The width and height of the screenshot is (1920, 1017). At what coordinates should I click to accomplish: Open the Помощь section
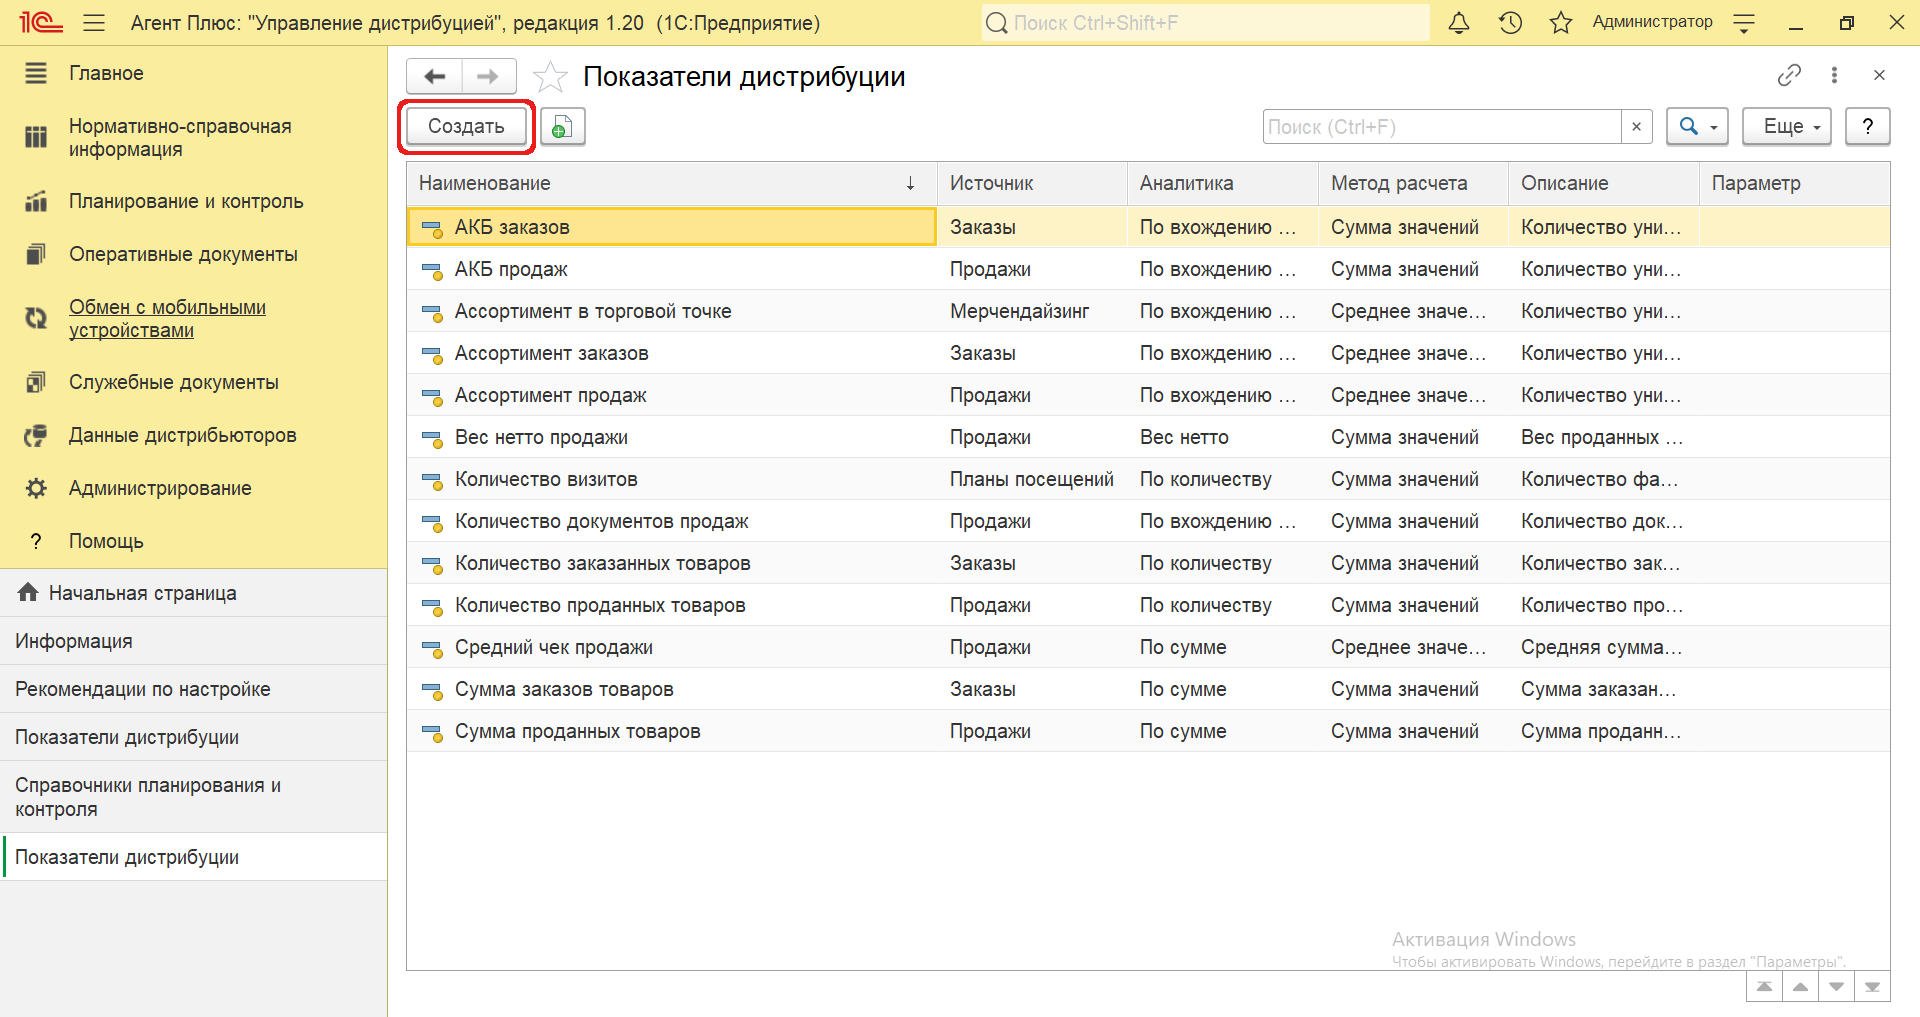click(193, 541)
